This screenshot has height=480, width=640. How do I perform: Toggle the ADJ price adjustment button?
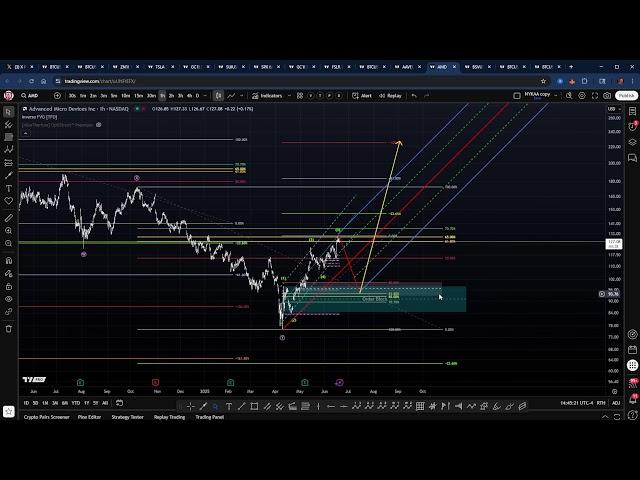(616, 403)
